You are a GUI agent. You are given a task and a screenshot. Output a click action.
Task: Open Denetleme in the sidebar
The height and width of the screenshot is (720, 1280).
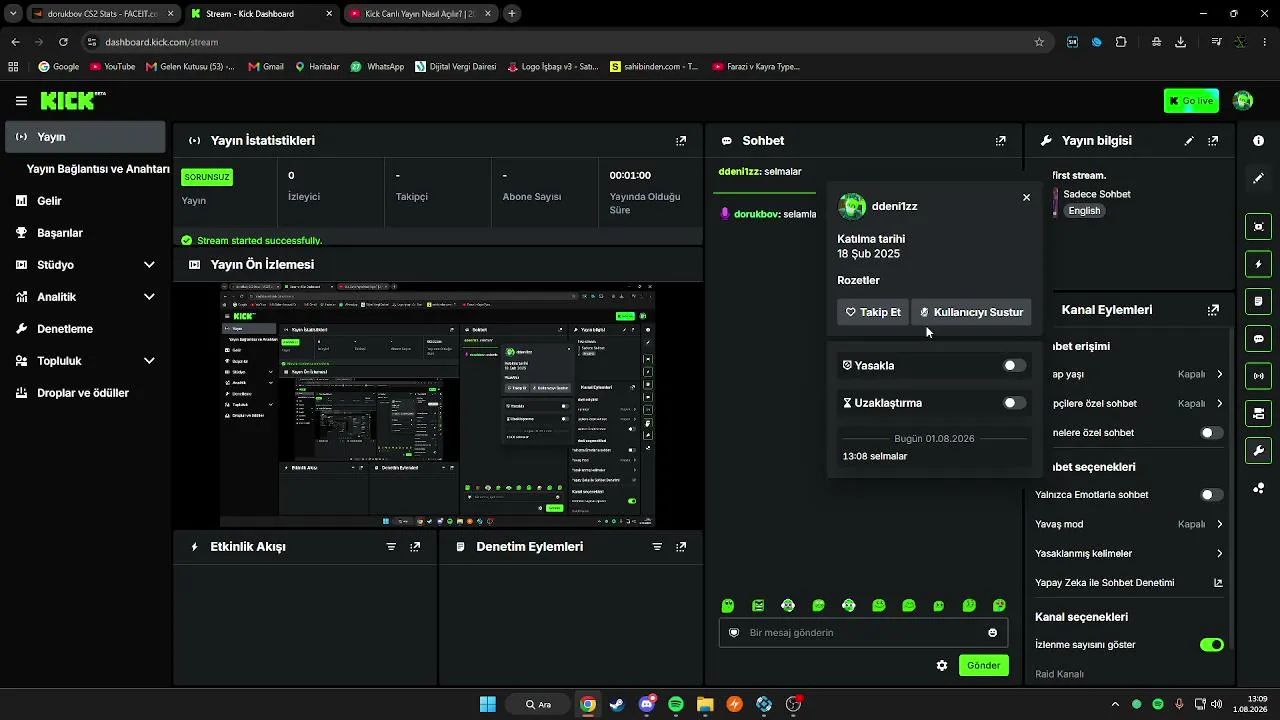tap(86, 329)
